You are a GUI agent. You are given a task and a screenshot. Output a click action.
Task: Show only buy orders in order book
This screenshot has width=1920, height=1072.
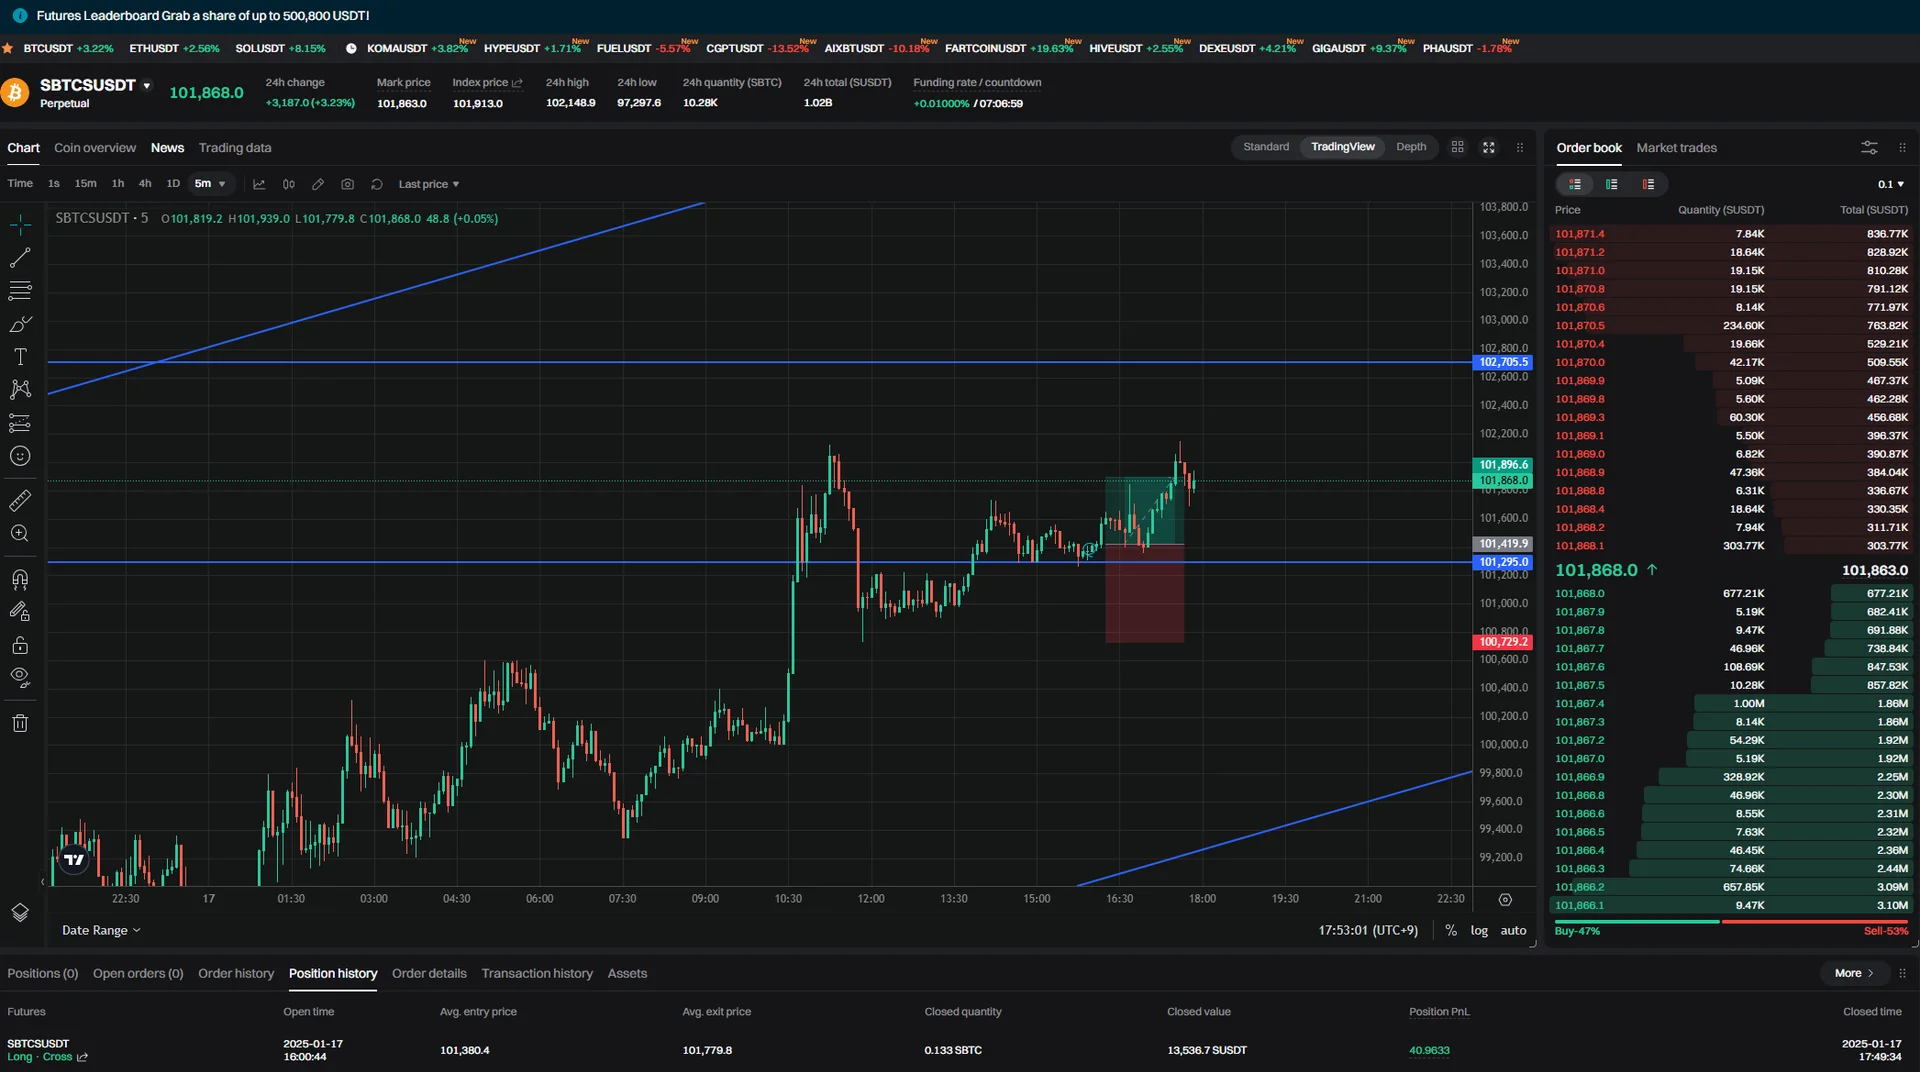coord(1612,184)
